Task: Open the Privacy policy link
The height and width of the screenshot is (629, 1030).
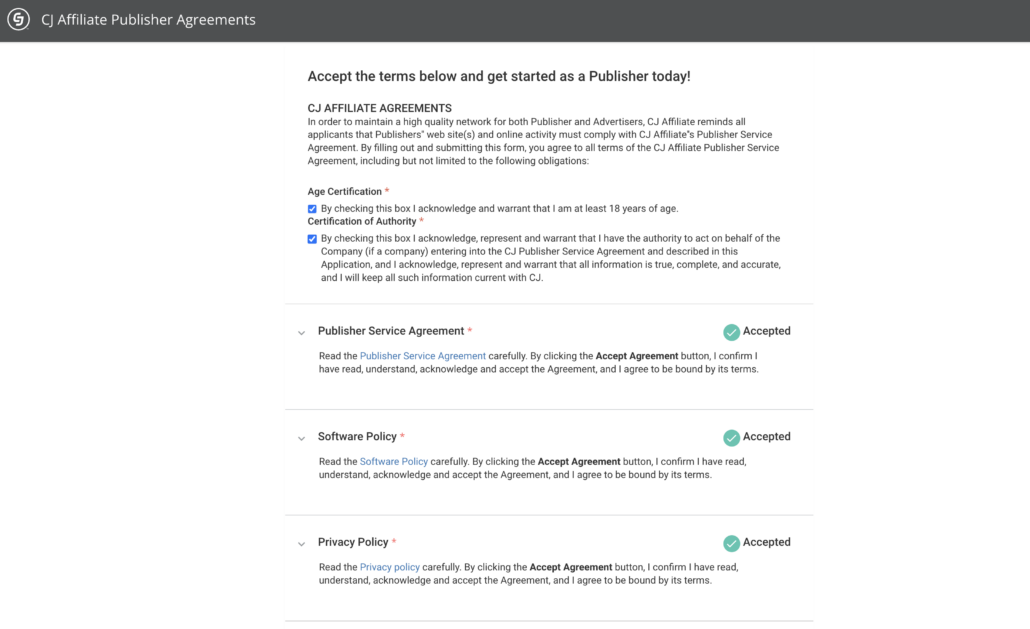Action: point(390,567)
